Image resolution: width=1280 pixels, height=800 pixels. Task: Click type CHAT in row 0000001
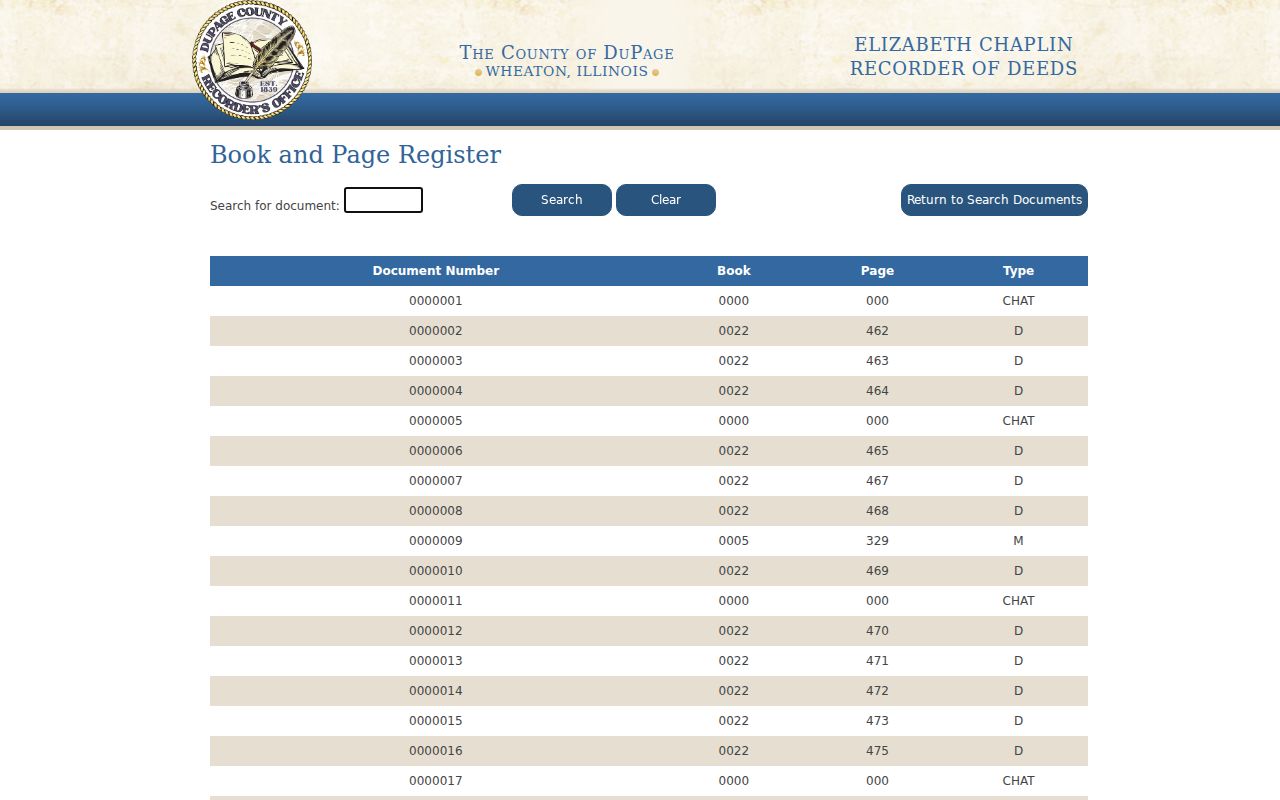coord(1019,301)
